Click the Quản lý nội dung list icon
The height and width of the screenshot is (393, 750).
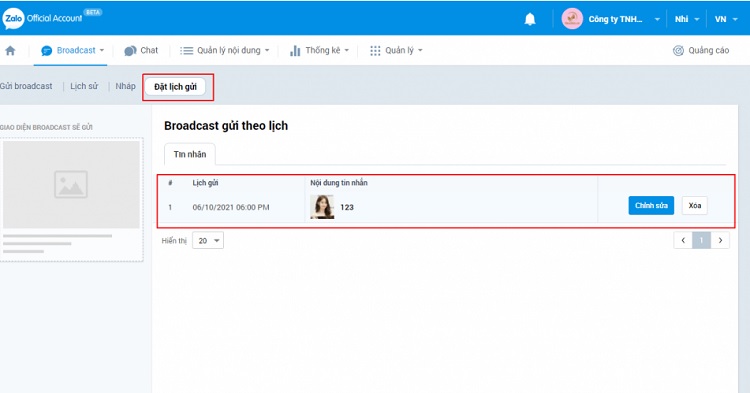(187, 51)
